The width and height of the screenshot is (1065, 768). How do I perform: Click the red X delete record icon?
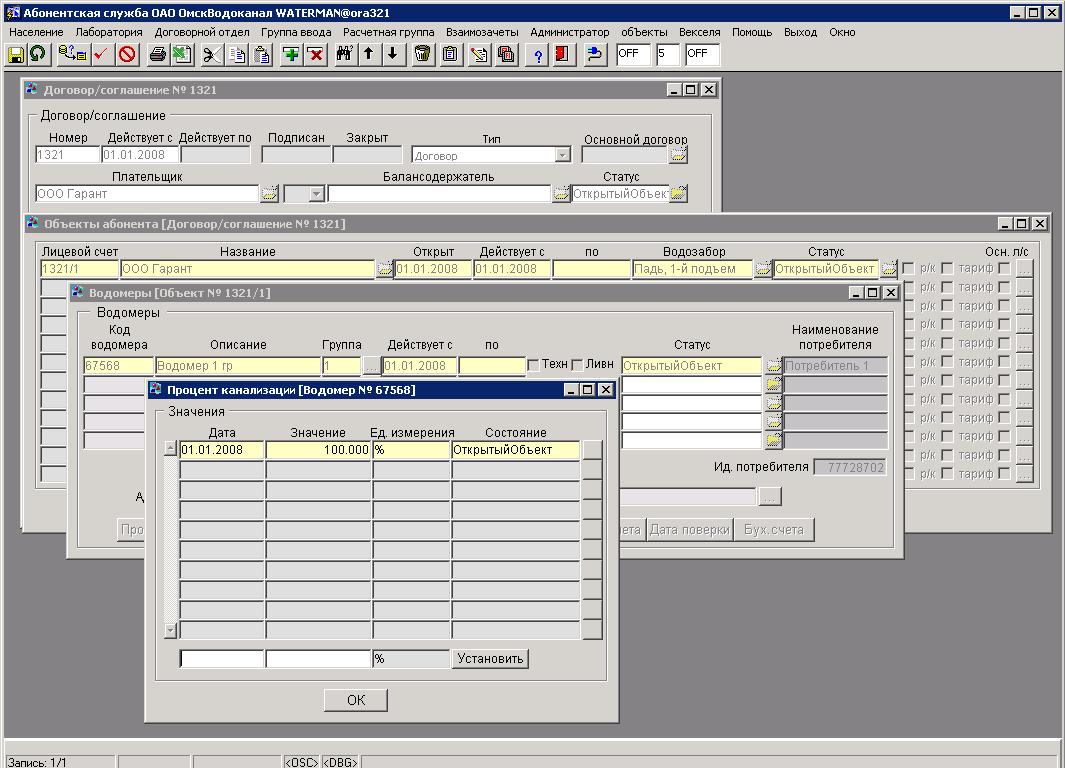coord(316,54)
